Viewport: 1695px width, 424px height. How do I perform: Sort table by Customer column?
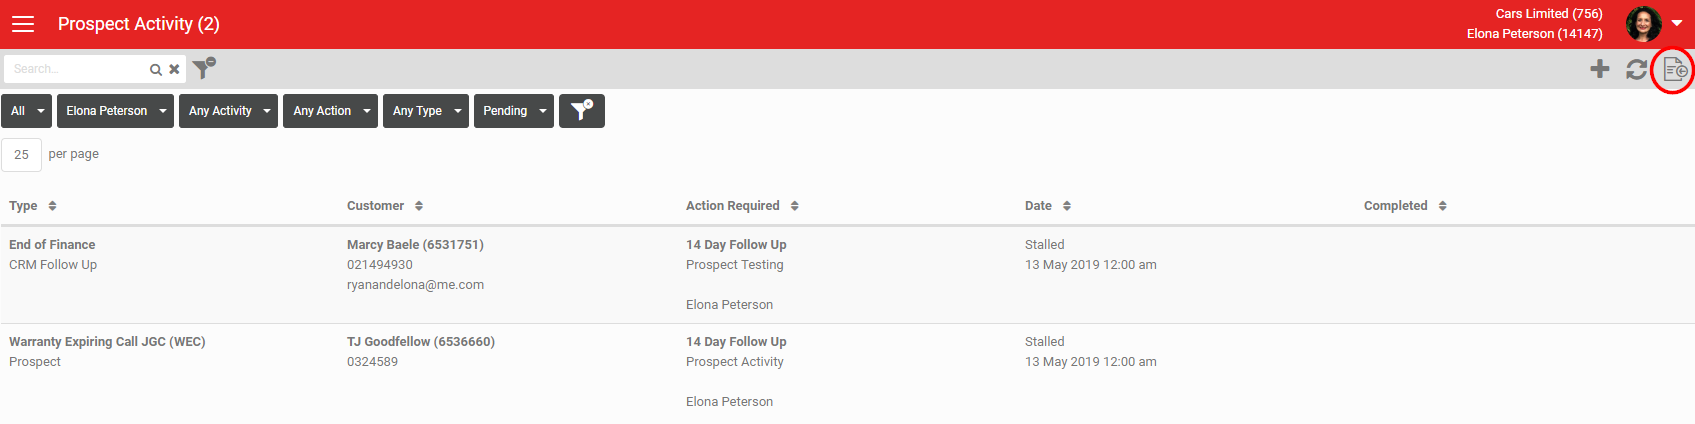coord(385,206)
